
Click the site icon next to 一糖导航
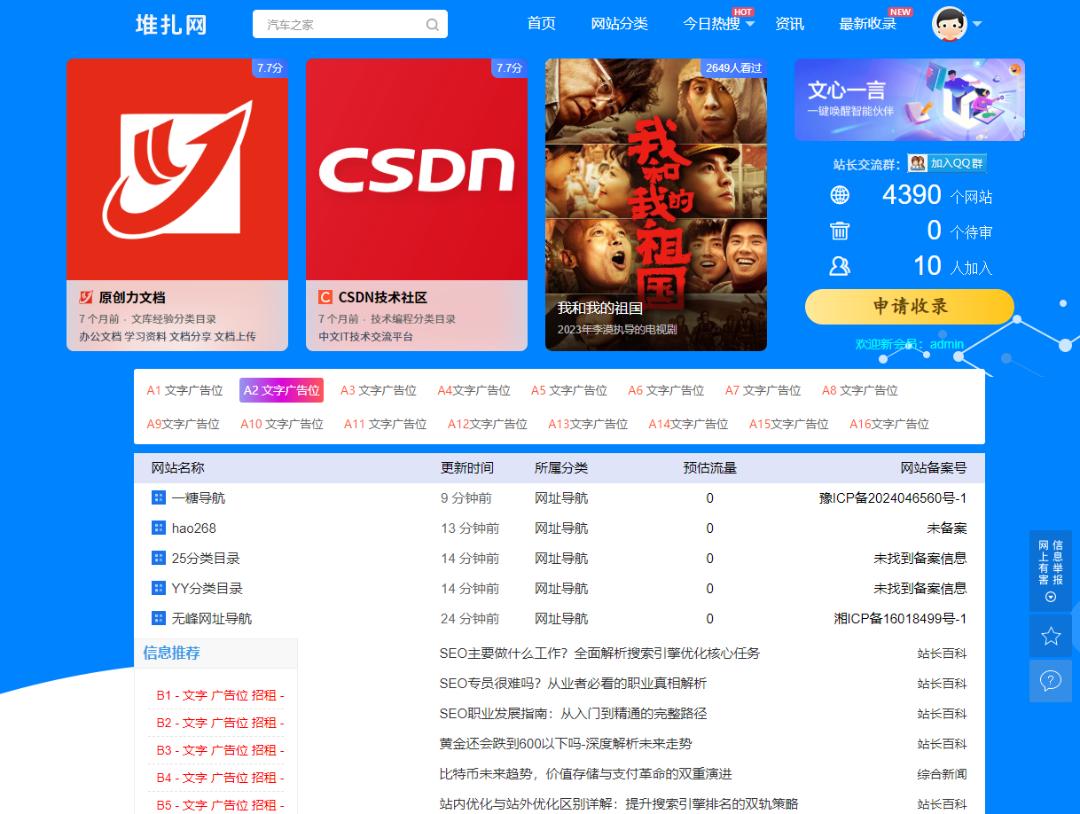point(158,497)
